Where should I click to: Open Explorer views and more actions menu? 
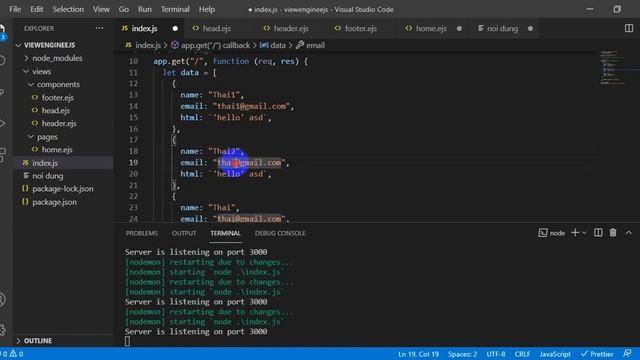tap(99, 28)
